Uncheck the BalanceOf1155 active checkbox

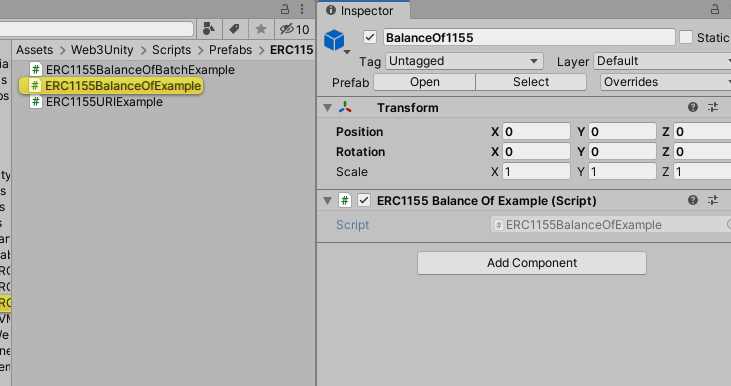370,37
